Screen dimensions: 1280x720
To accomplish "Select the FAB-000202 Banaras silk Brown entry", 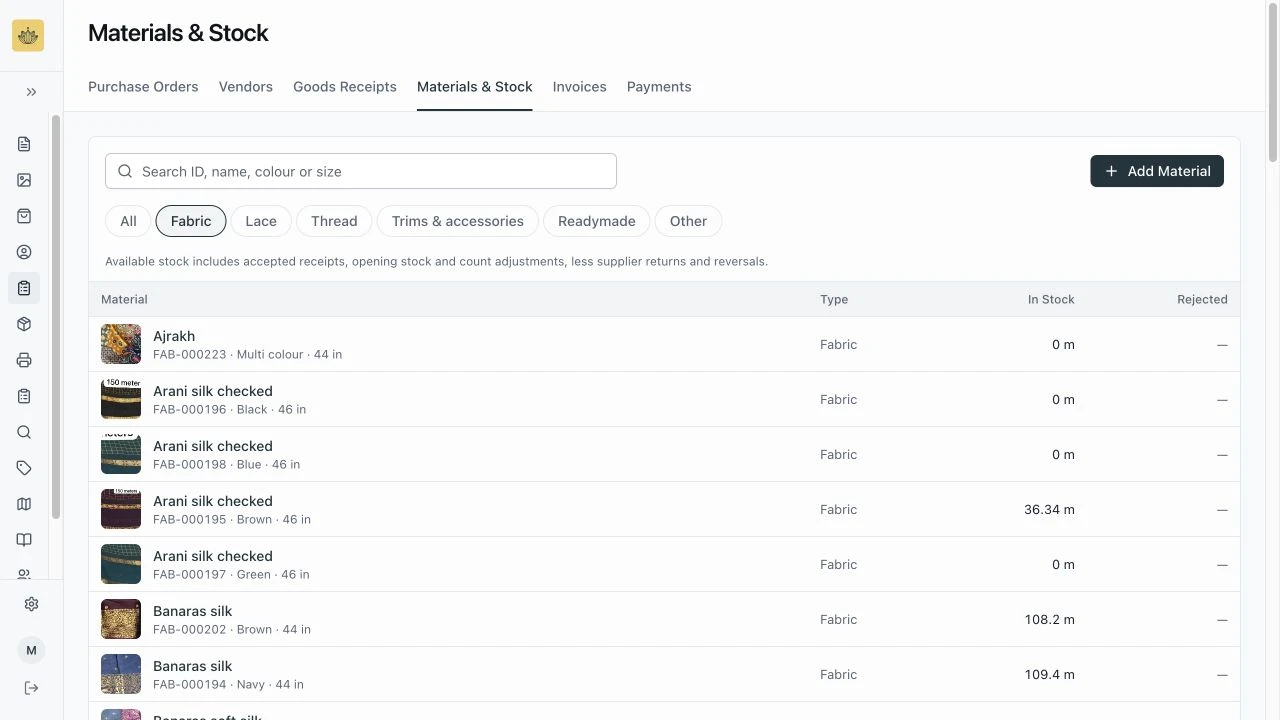I will pos(664,619).
